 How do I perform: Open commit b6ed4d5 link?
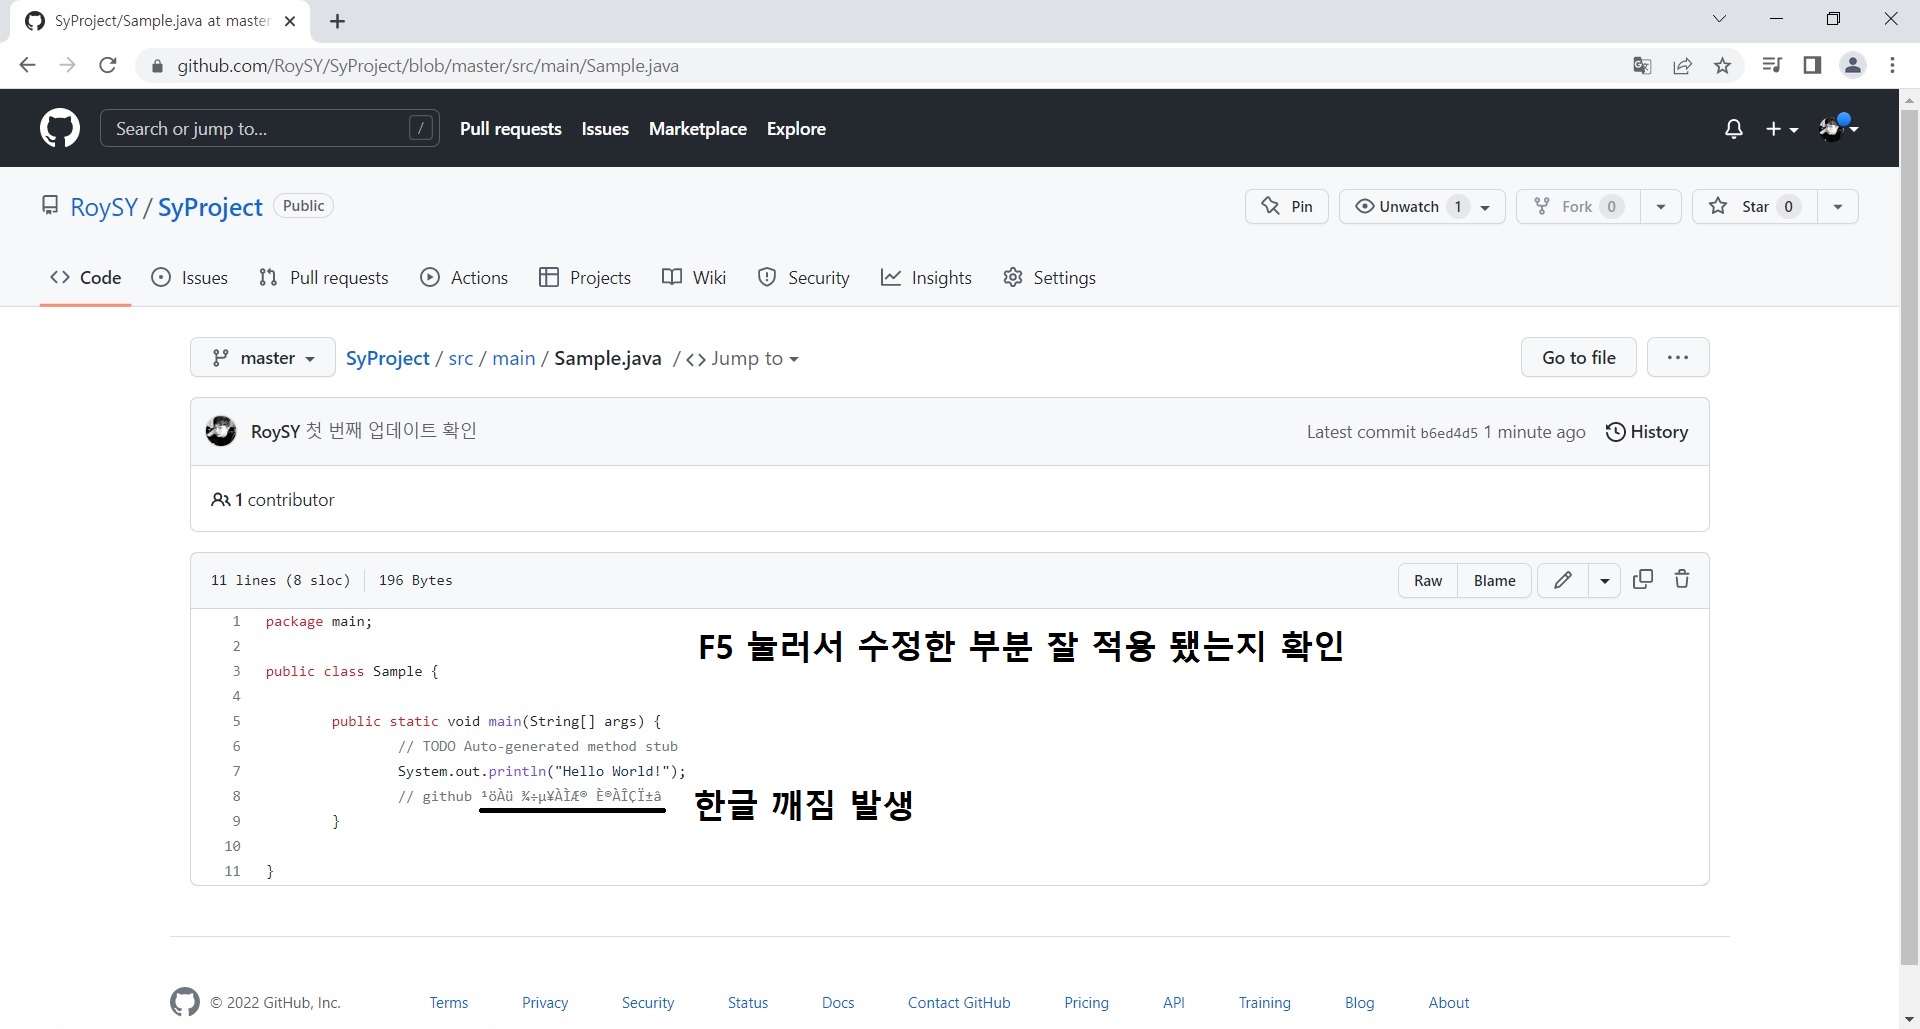click(x=1448, y=433)
